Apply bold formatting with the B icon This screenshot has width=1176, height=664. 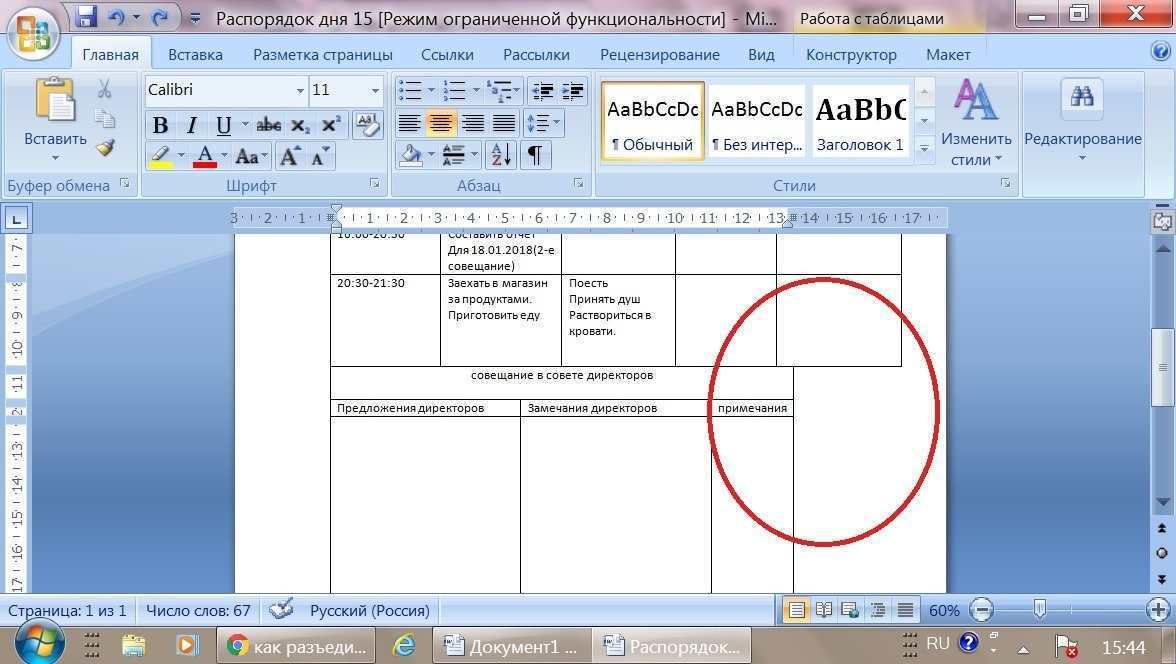[x=161, y=124]
